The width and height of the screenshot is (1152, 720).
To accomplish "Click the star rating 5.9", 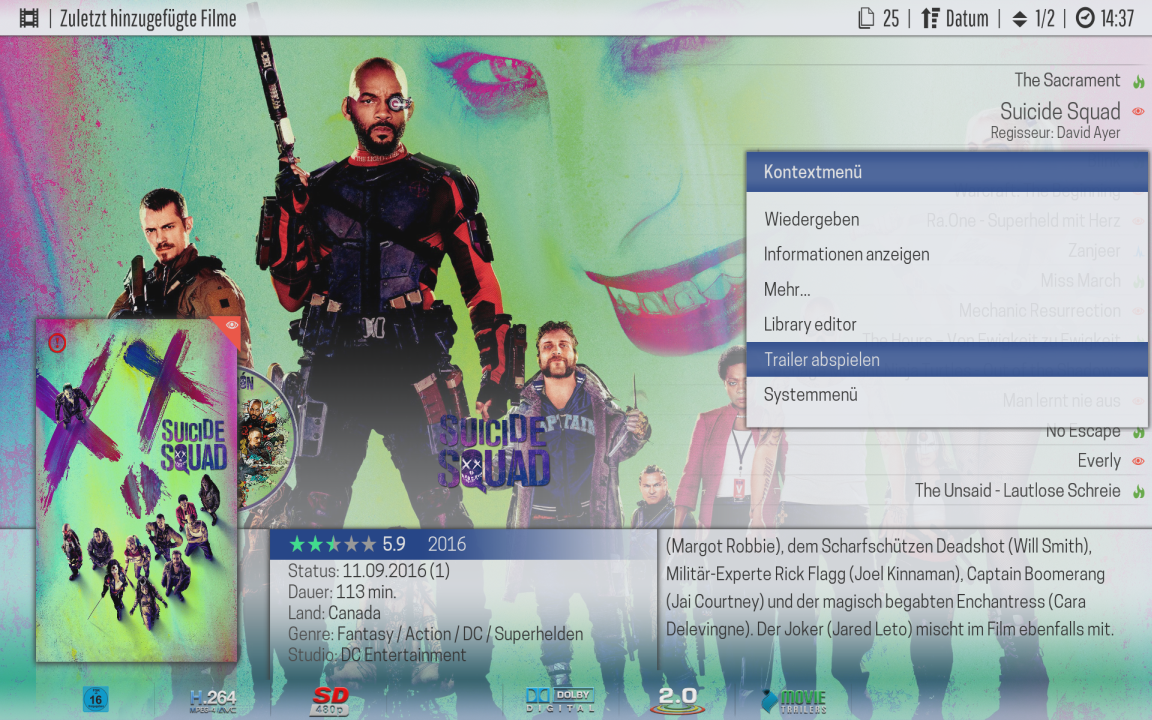I will pos(347,544).
